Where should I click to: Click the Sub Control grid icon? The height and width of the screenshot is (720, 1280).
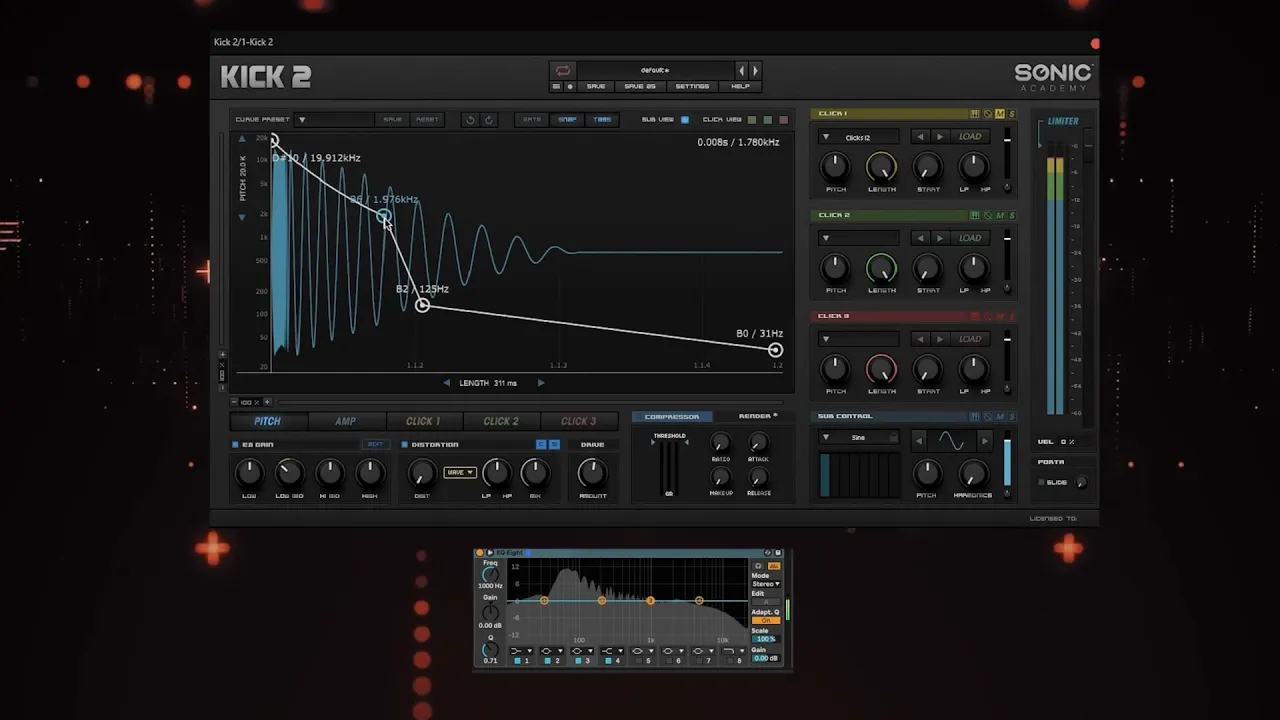pyautogui.click(x=975, y=416)
